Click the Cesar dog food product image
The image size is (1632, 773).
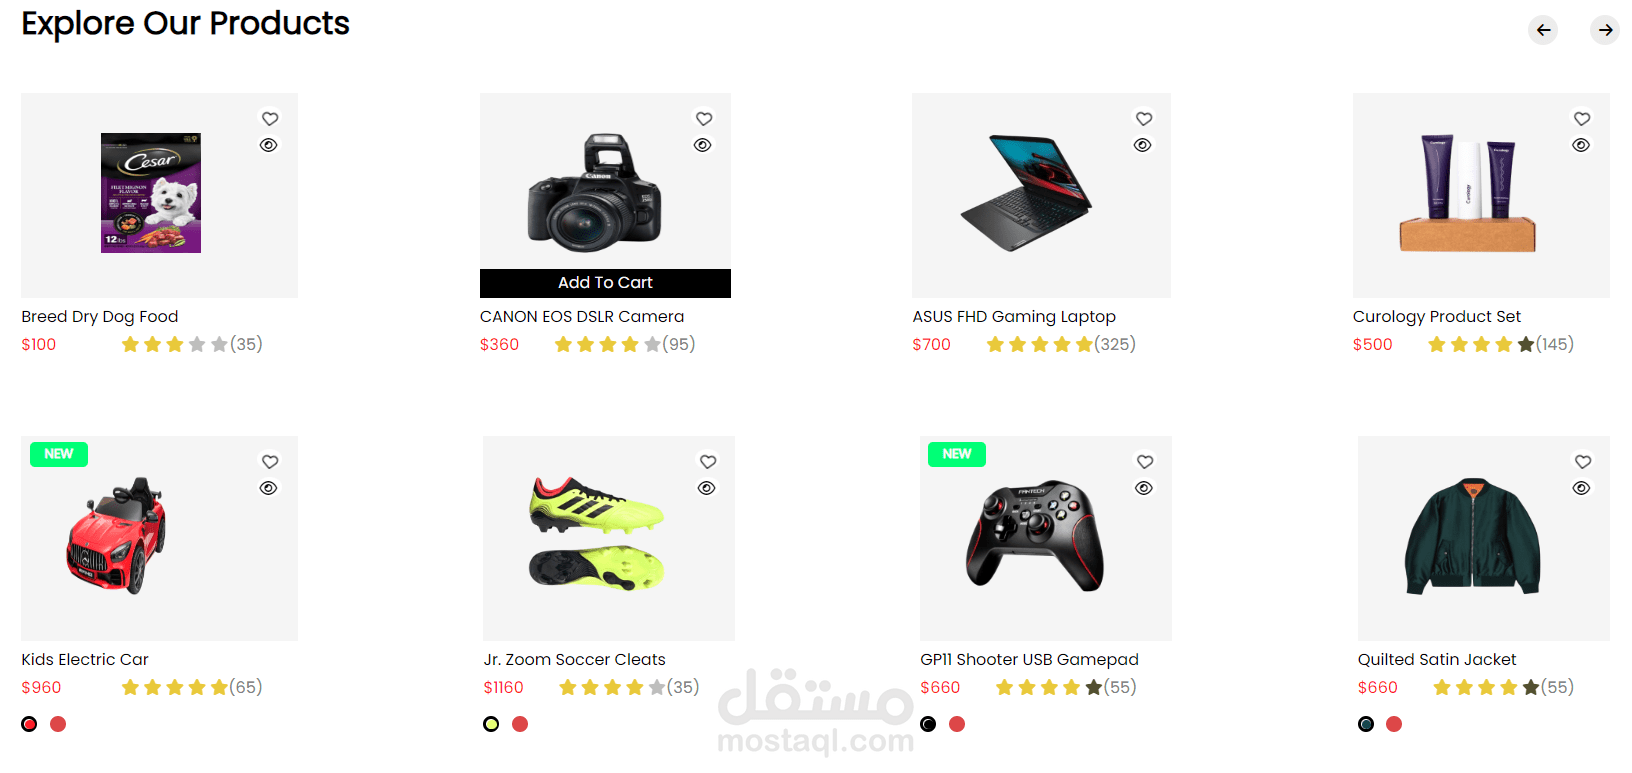pyautogui.click(x=151, y=193)
